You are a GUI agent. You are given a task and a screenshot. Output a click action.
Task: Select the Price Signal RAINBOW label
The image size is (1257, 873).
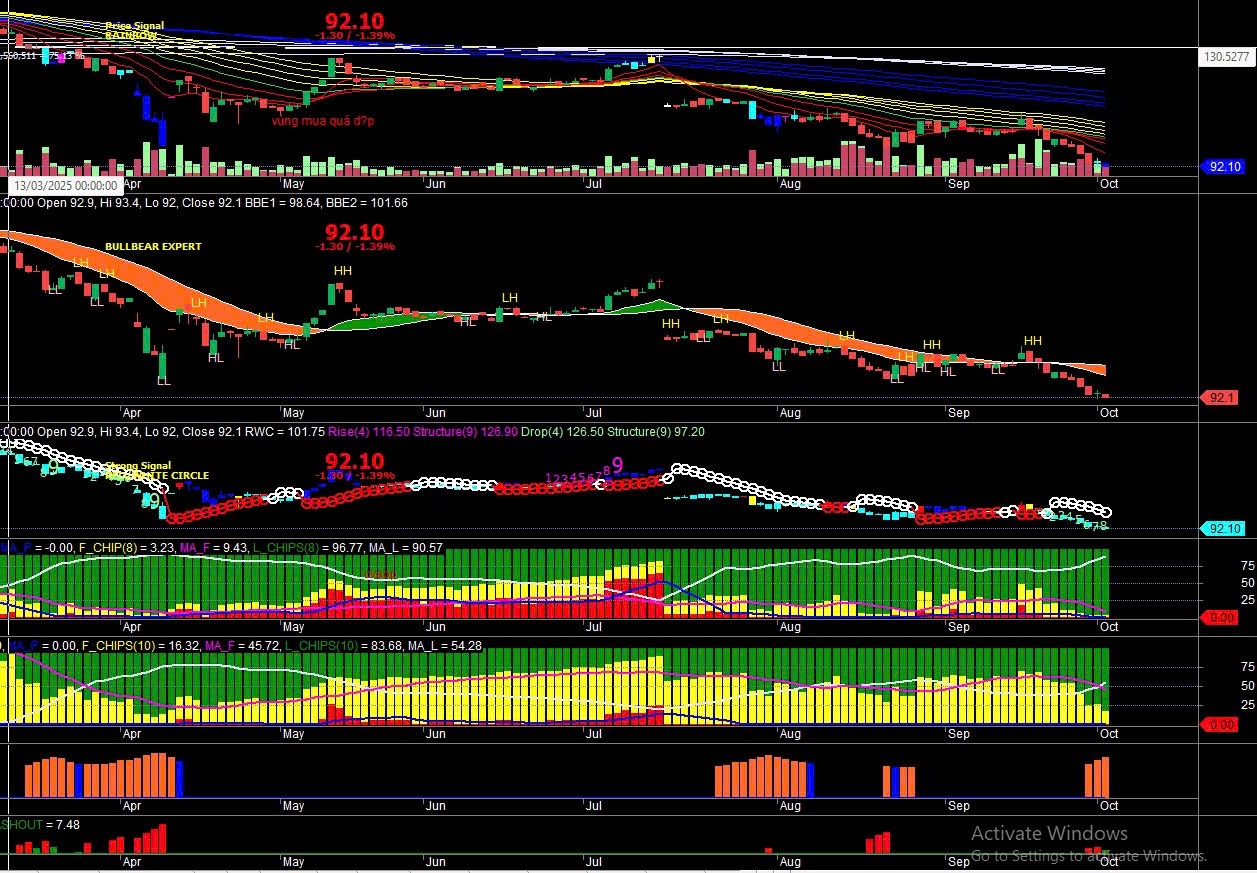134,30
